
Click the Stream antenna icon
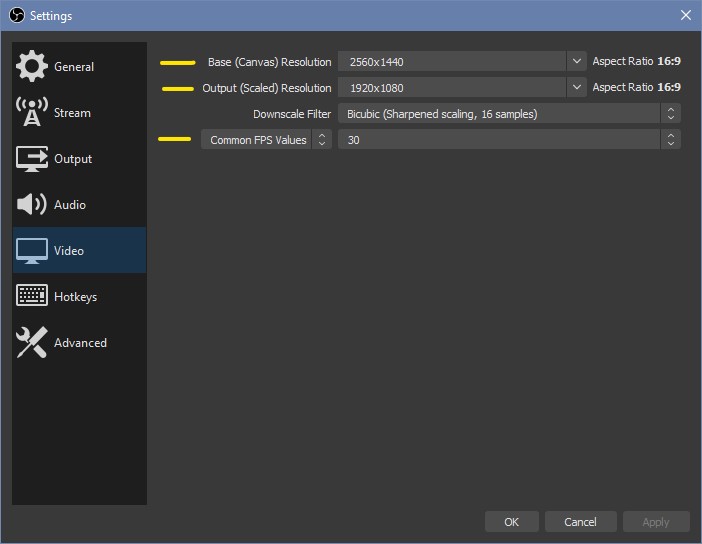31,112
